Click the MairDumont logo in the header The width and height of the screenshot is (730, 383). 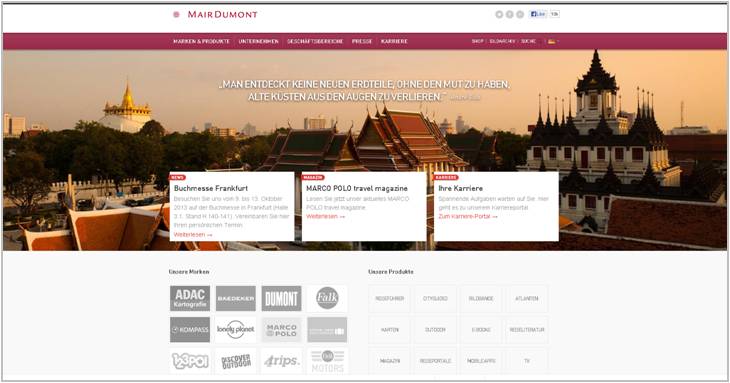point(215,14)
